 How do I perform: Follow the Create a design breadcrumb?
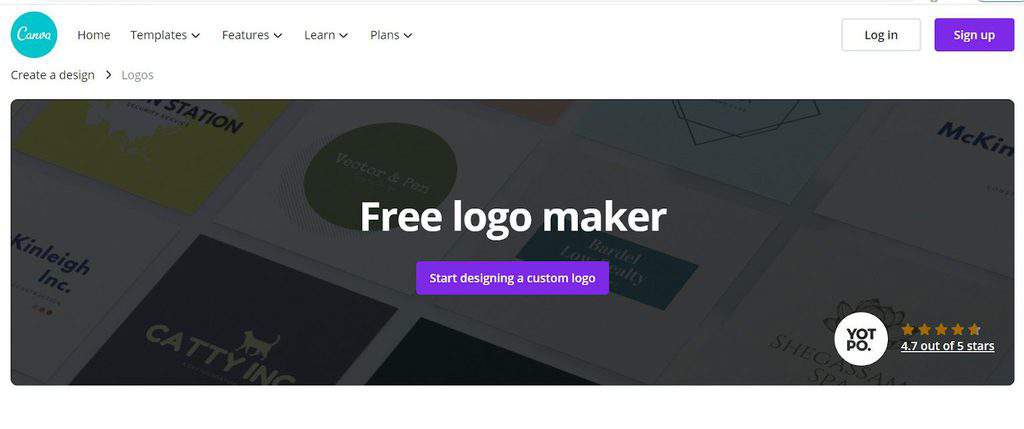[52, 75]
